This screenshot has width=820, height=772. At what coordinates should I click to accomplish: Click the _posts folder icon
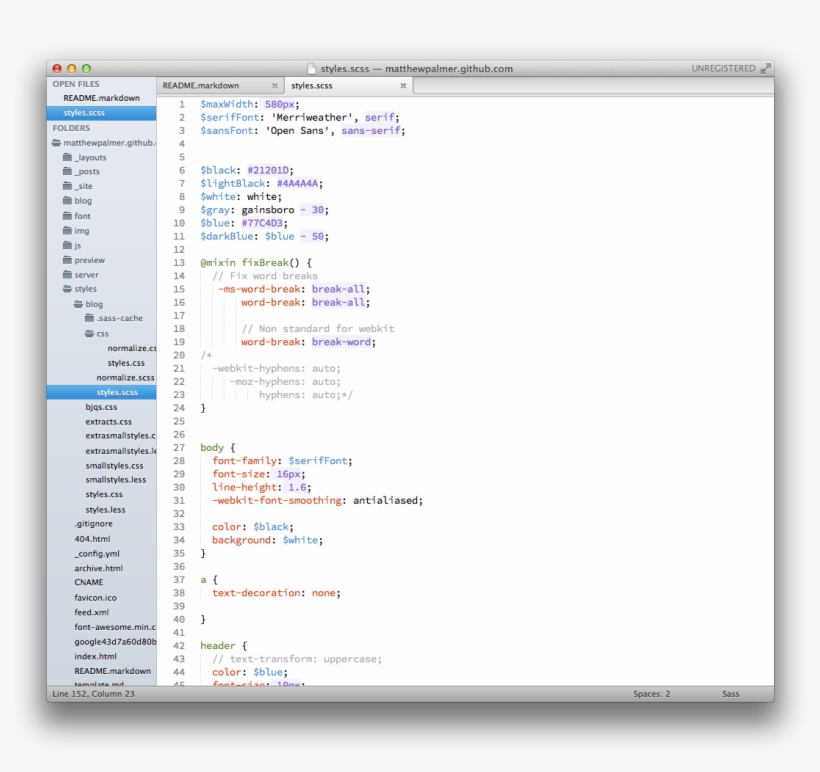coord(67,172)
